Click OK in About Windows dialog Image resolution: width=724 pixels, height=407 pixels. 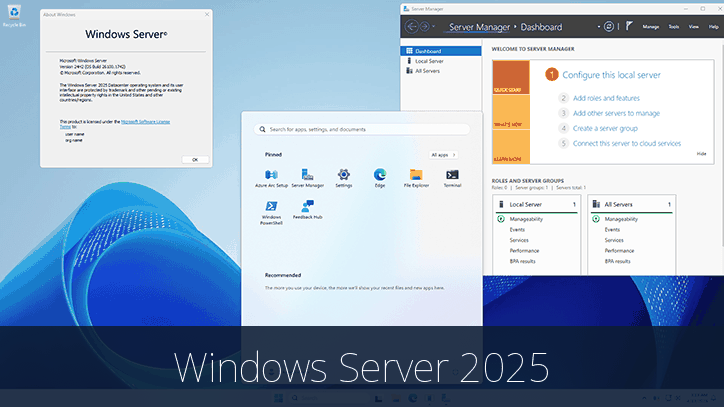195,159
